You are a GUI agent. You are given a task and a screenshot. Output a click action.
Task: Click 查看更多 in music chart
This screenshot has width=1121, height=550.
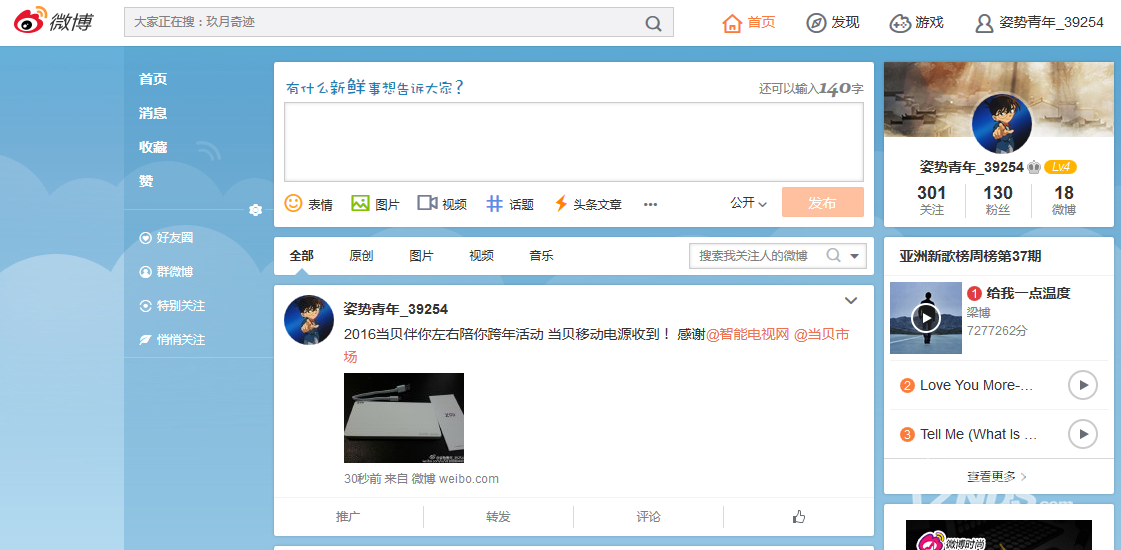(x=997, y=476)
